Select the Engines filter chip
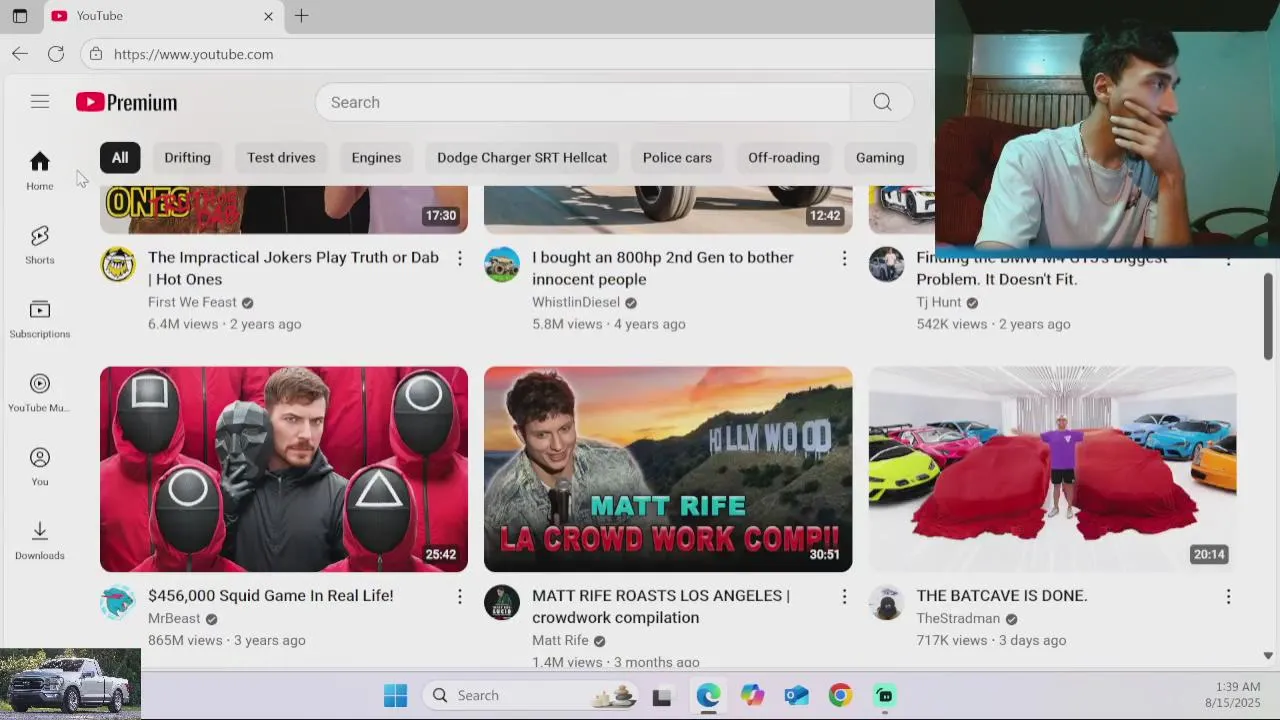The image size is (1280, 720). point(376,157)
